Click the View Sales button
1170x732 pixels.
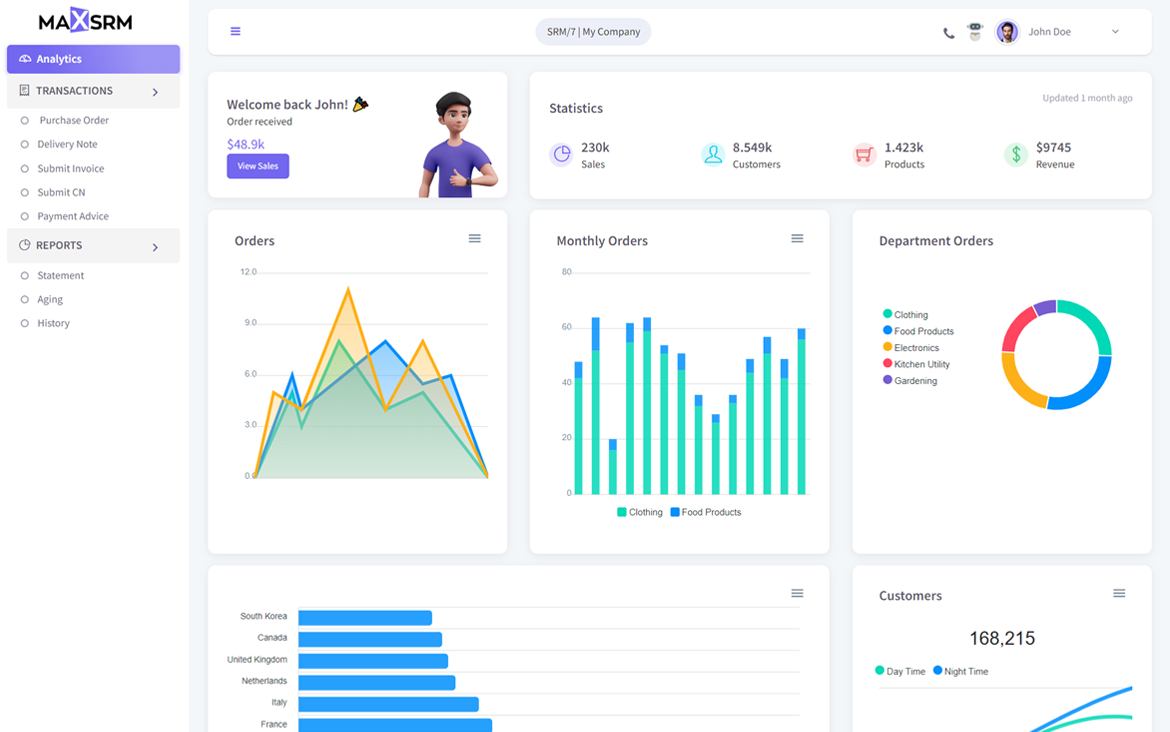click(258, 166)
